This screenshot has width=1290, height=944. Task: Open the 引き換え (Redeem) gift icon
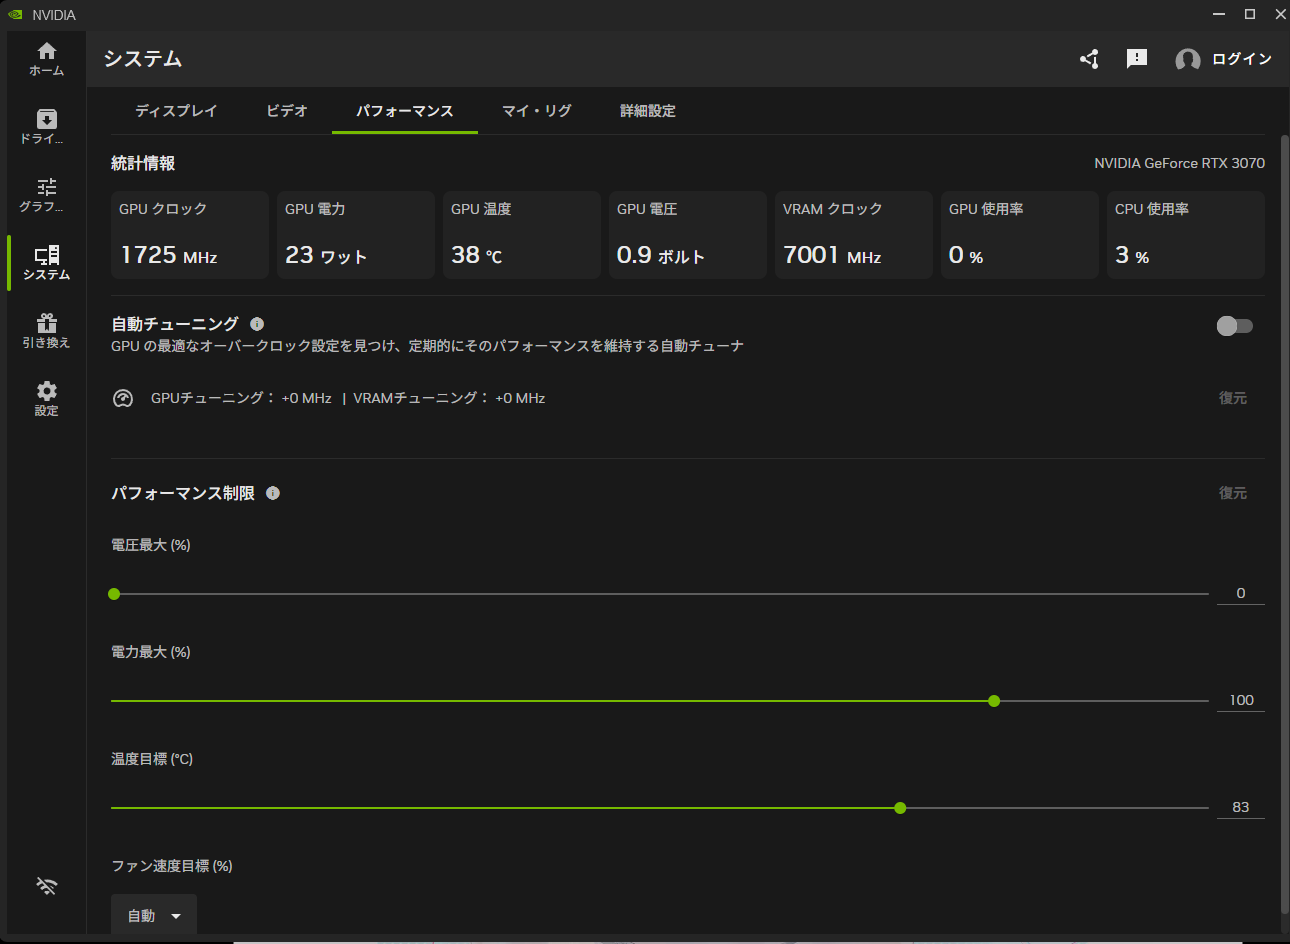46,331
